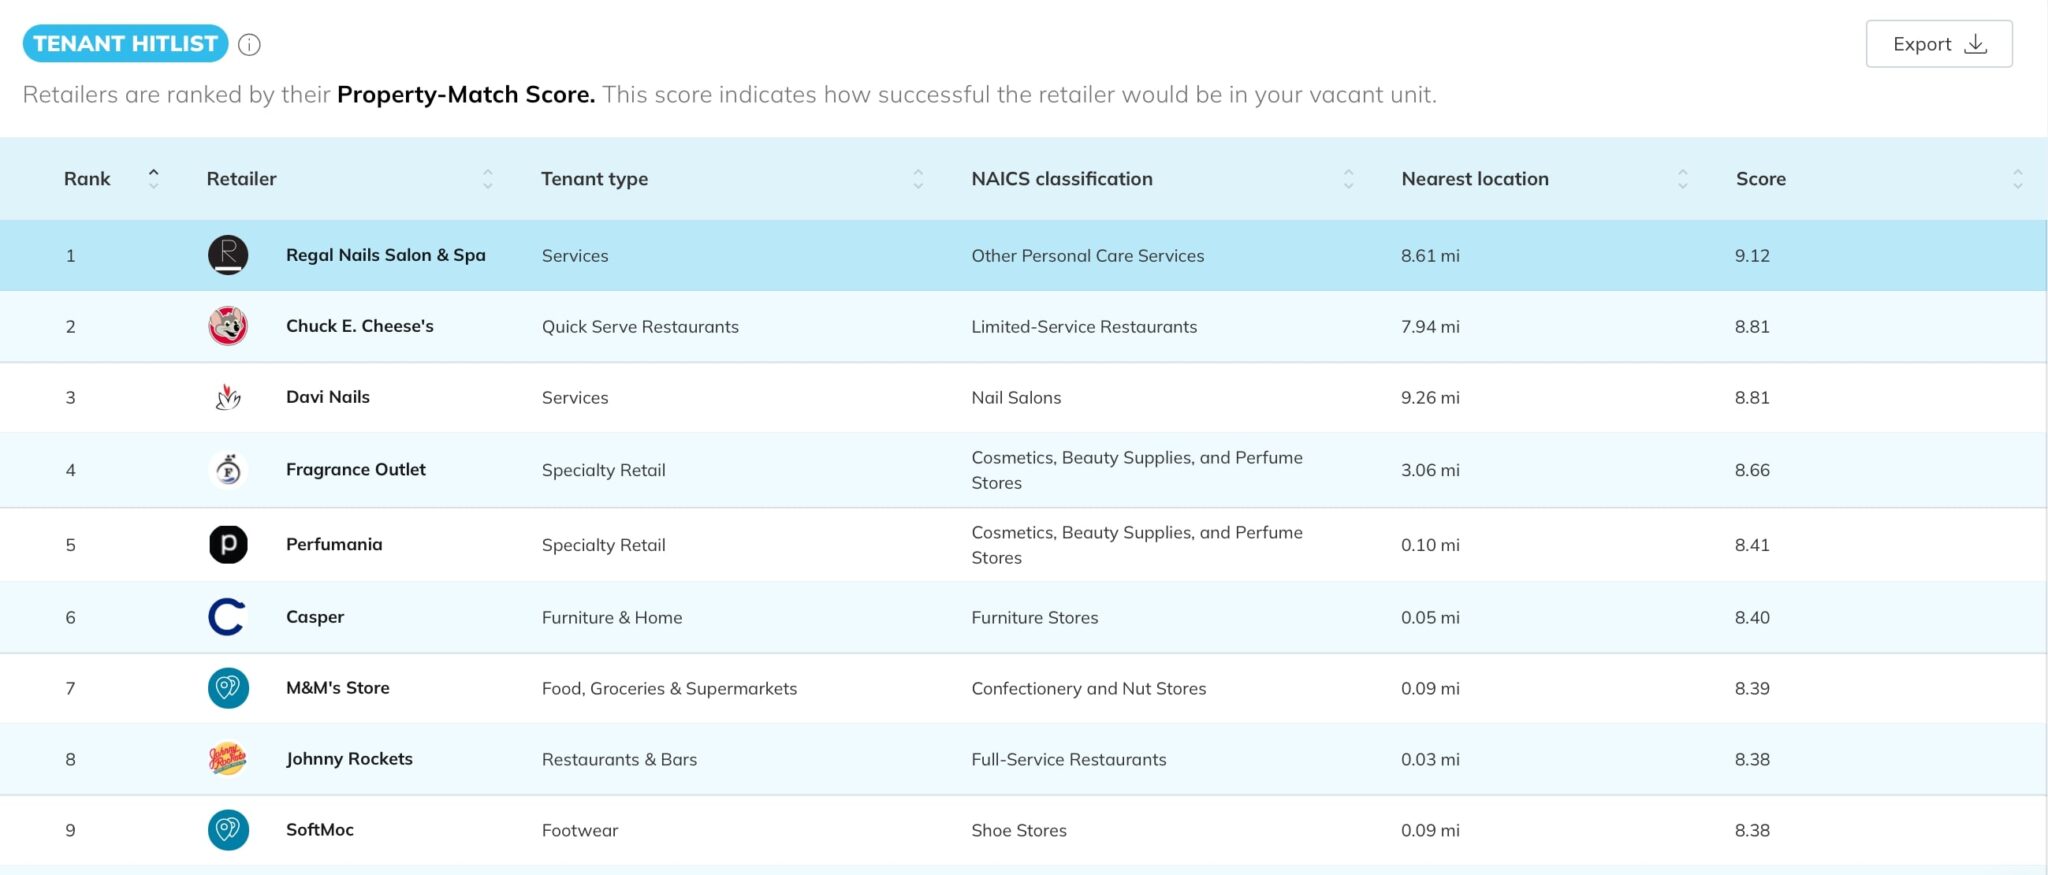Click the Perfumania black P logo
Viewport: 2048px width, 875px height.
[x=228, y=544]
